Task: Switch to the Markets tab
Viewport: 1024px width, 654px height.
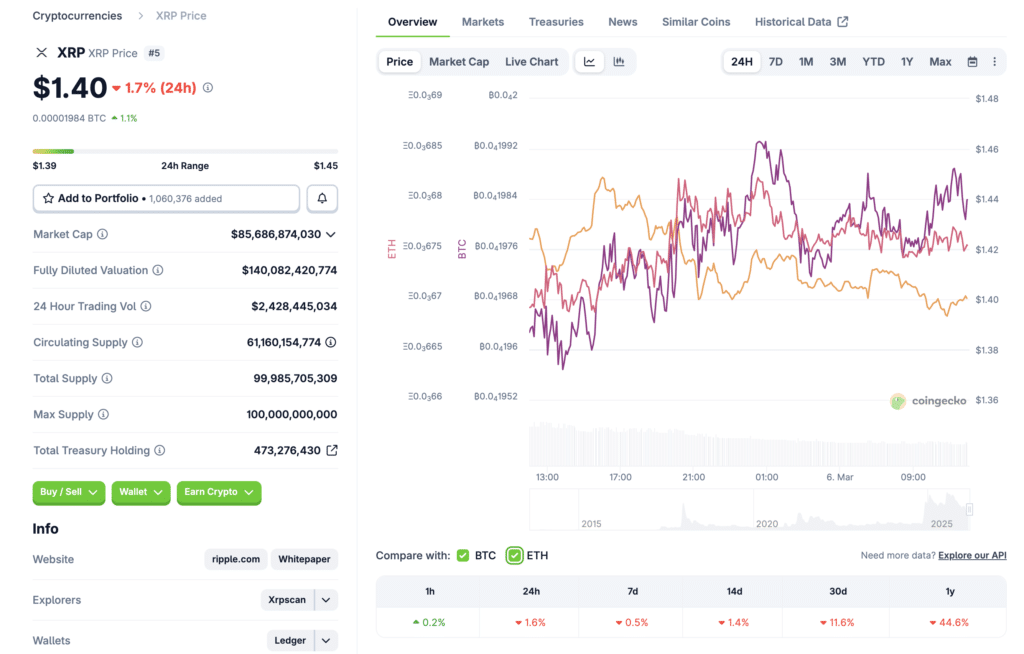Action: pyautogui.click(x=483, y=22)
